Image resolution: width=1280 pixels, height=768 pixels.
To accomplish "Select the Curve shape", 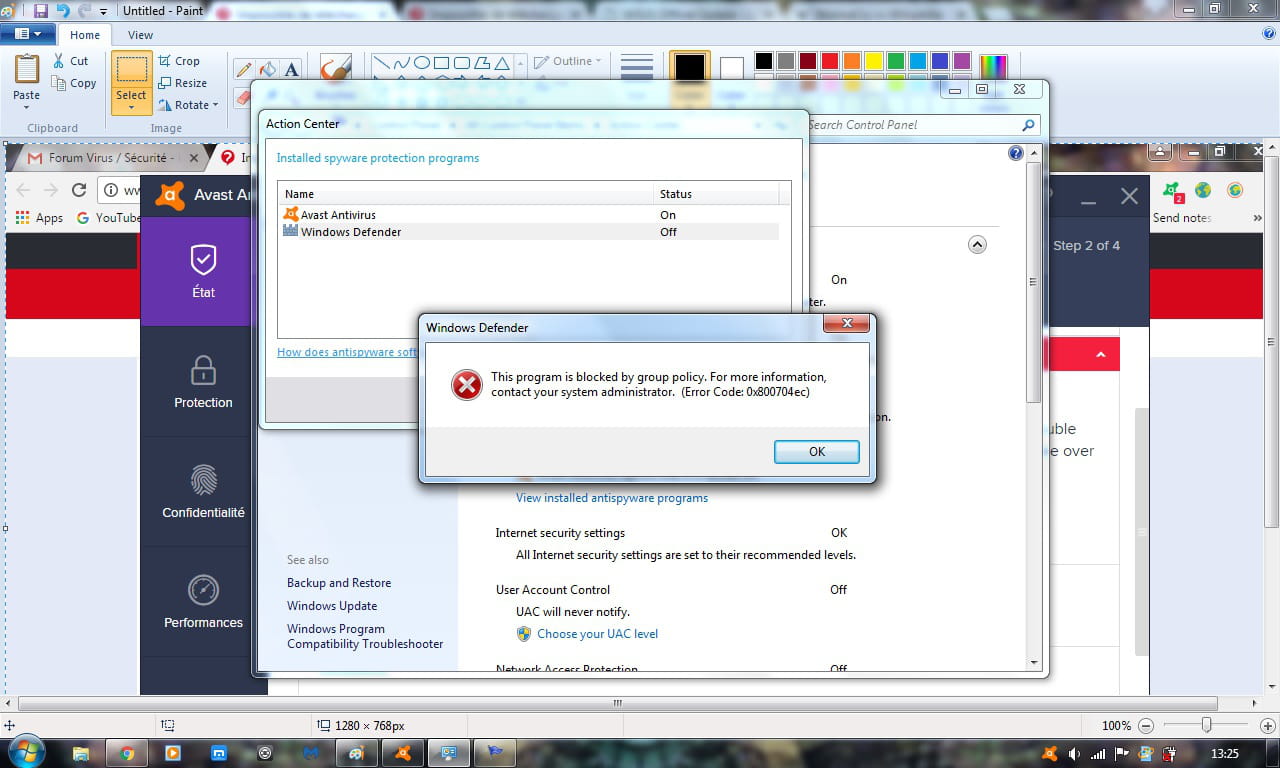I will [402, 63].
